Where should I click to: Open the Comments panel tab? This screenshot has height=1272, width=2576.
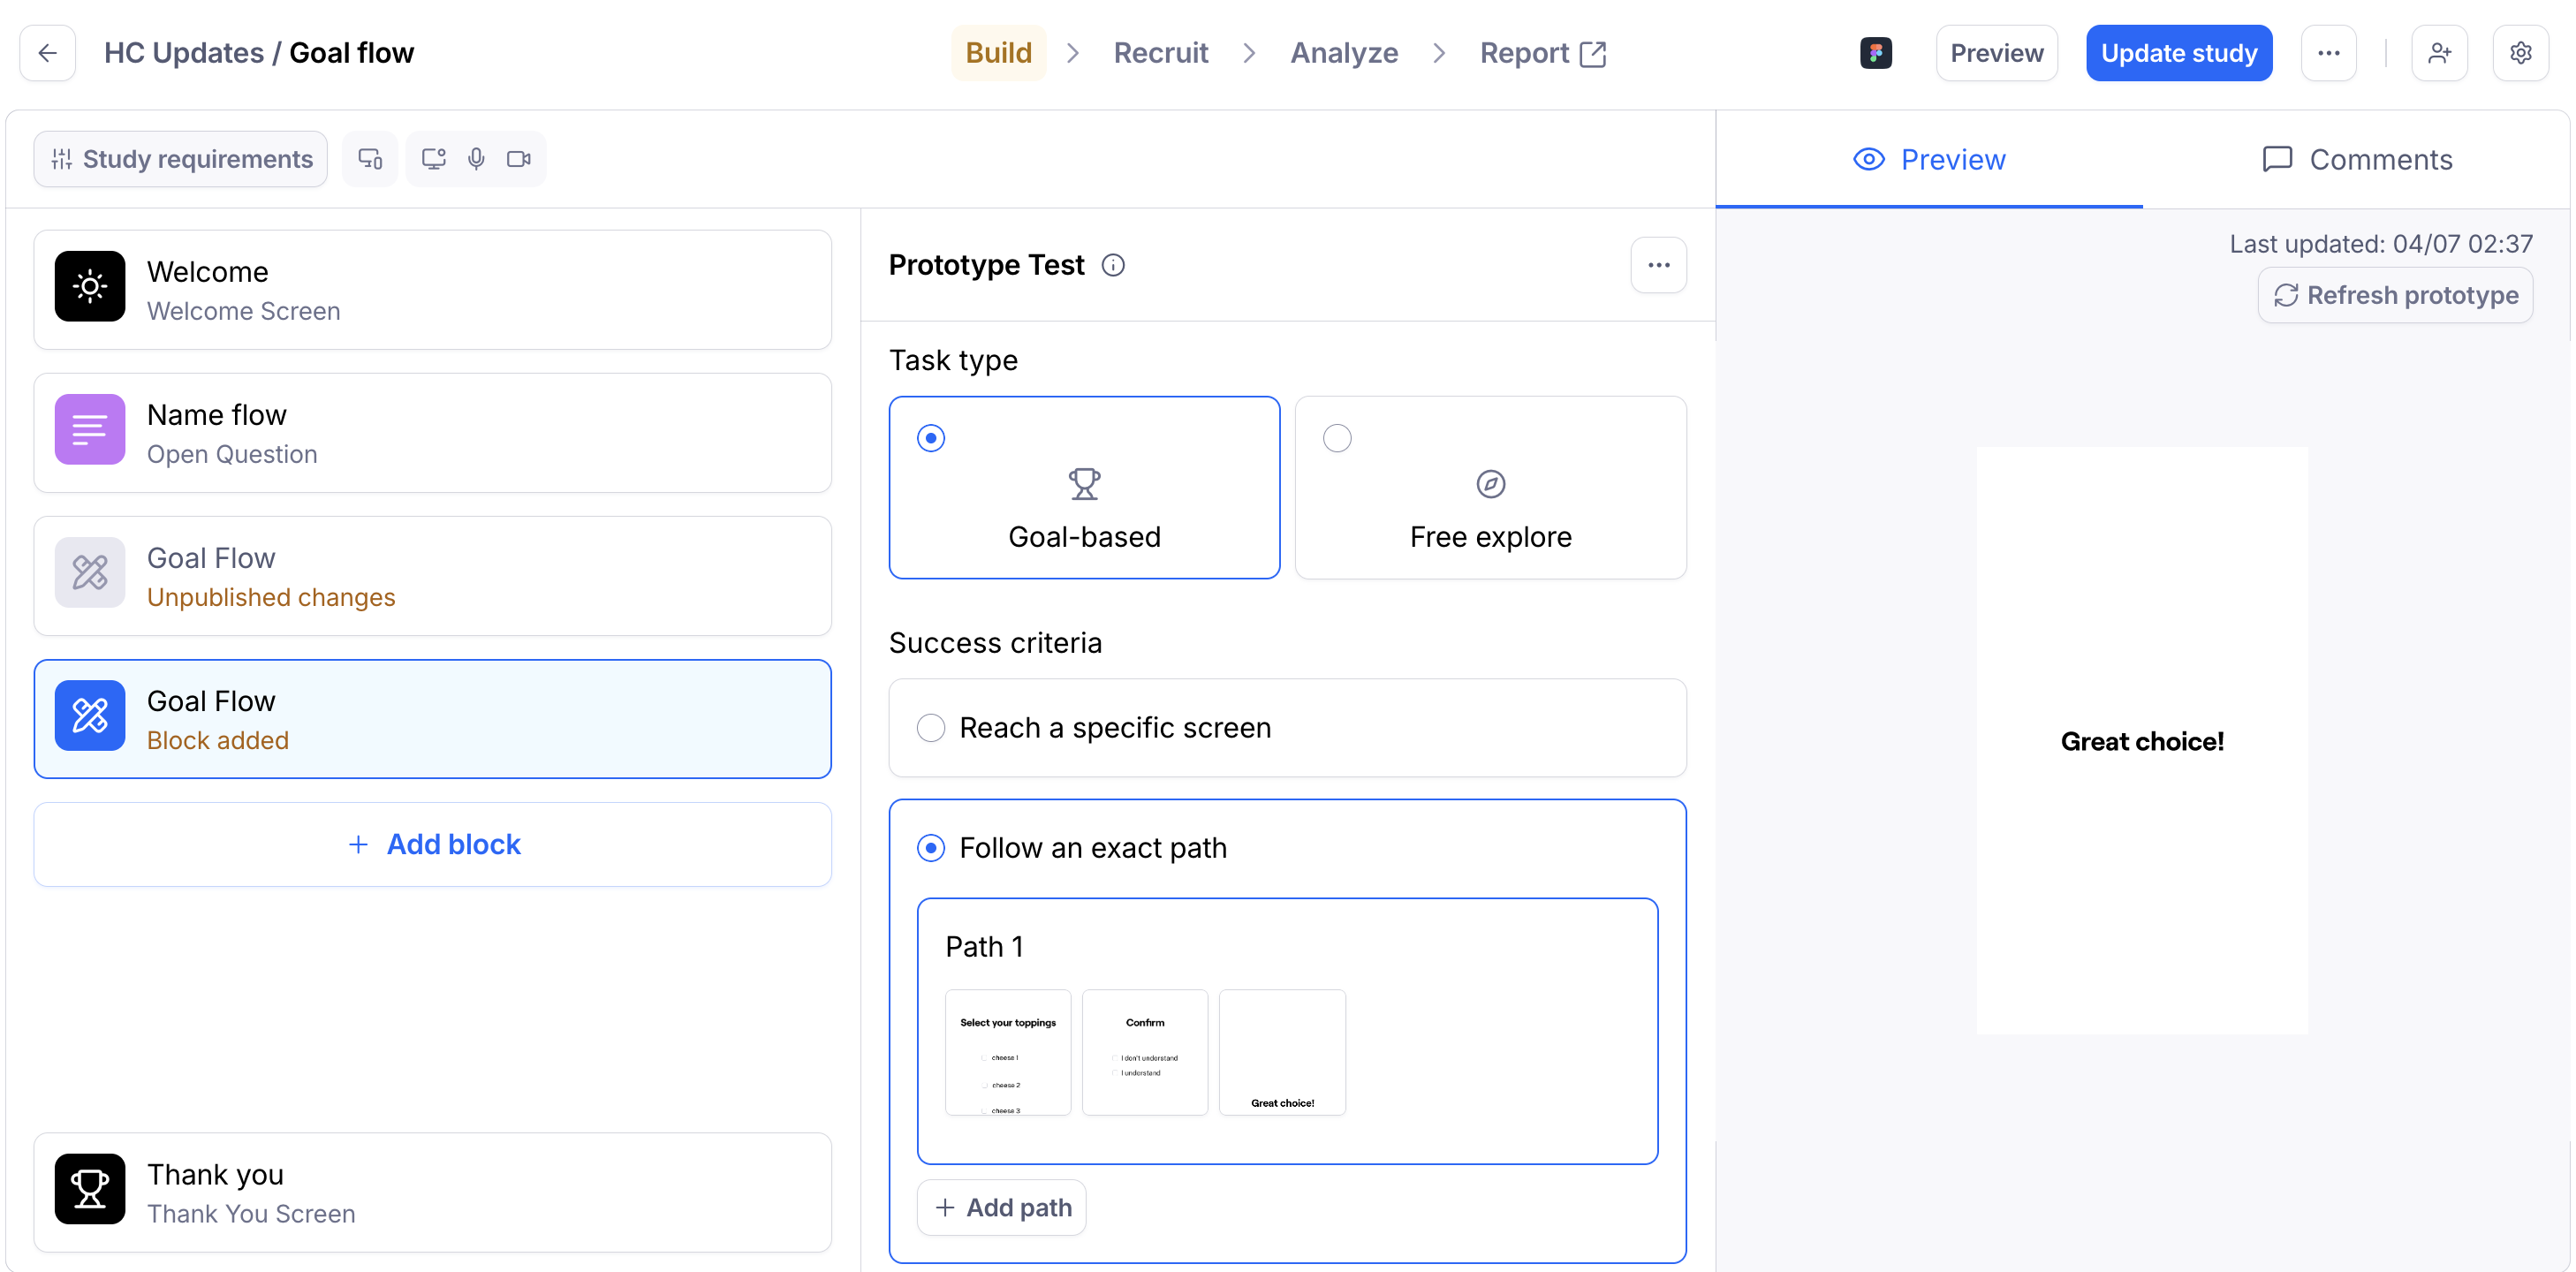coord(2356,159)
